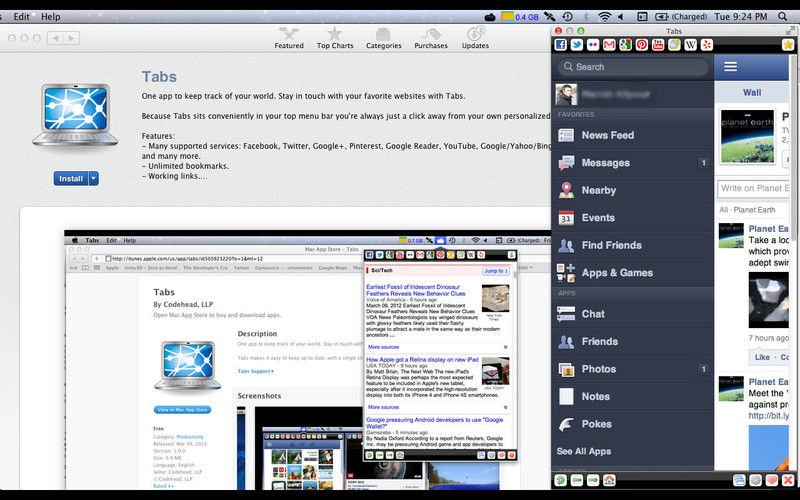Click the green forward arrow in Tabs
Image resolution: width=800 pixels, height=500 pixels.
[x=593, y=480]
